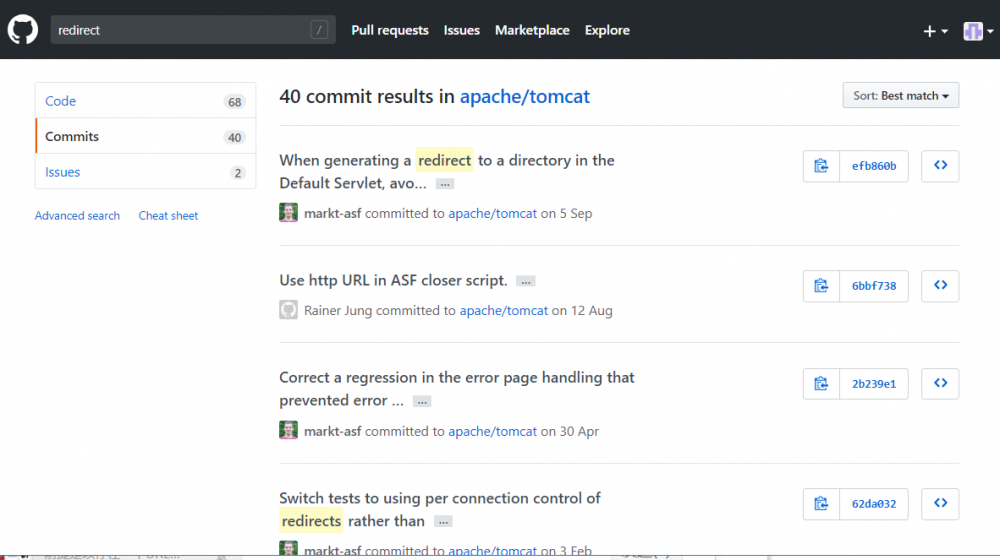
Task: Switch to the Issues results tab
Action: pyautogui.click(x=63, y=172)
